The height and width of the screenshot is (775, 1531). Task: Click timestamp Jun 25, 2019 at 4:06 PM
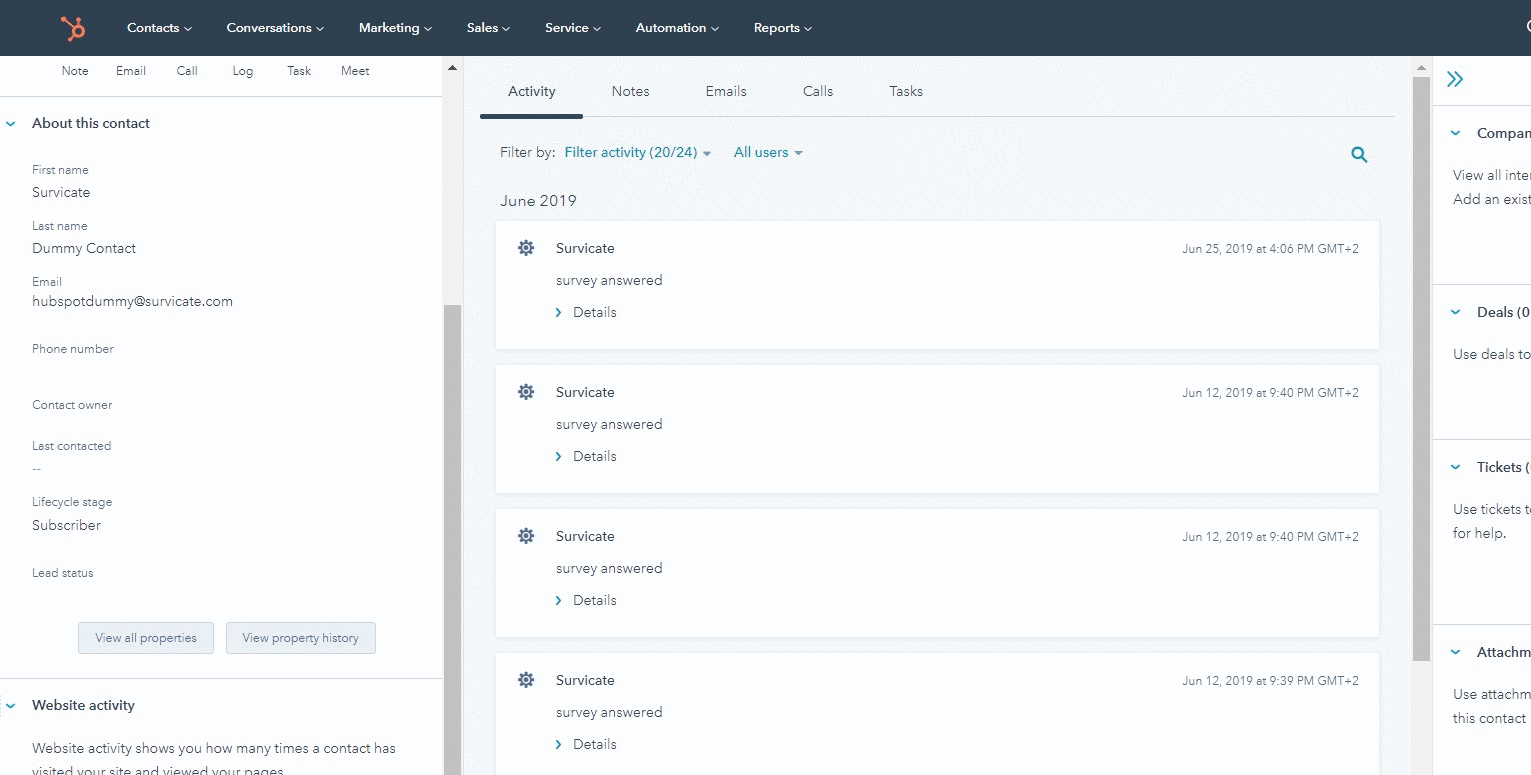(1270, 249)
